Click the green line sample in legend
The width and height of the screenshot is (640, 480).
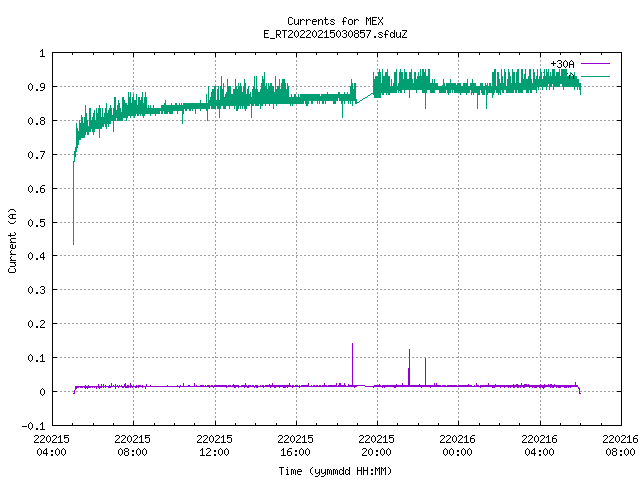(x=595, y=76)
